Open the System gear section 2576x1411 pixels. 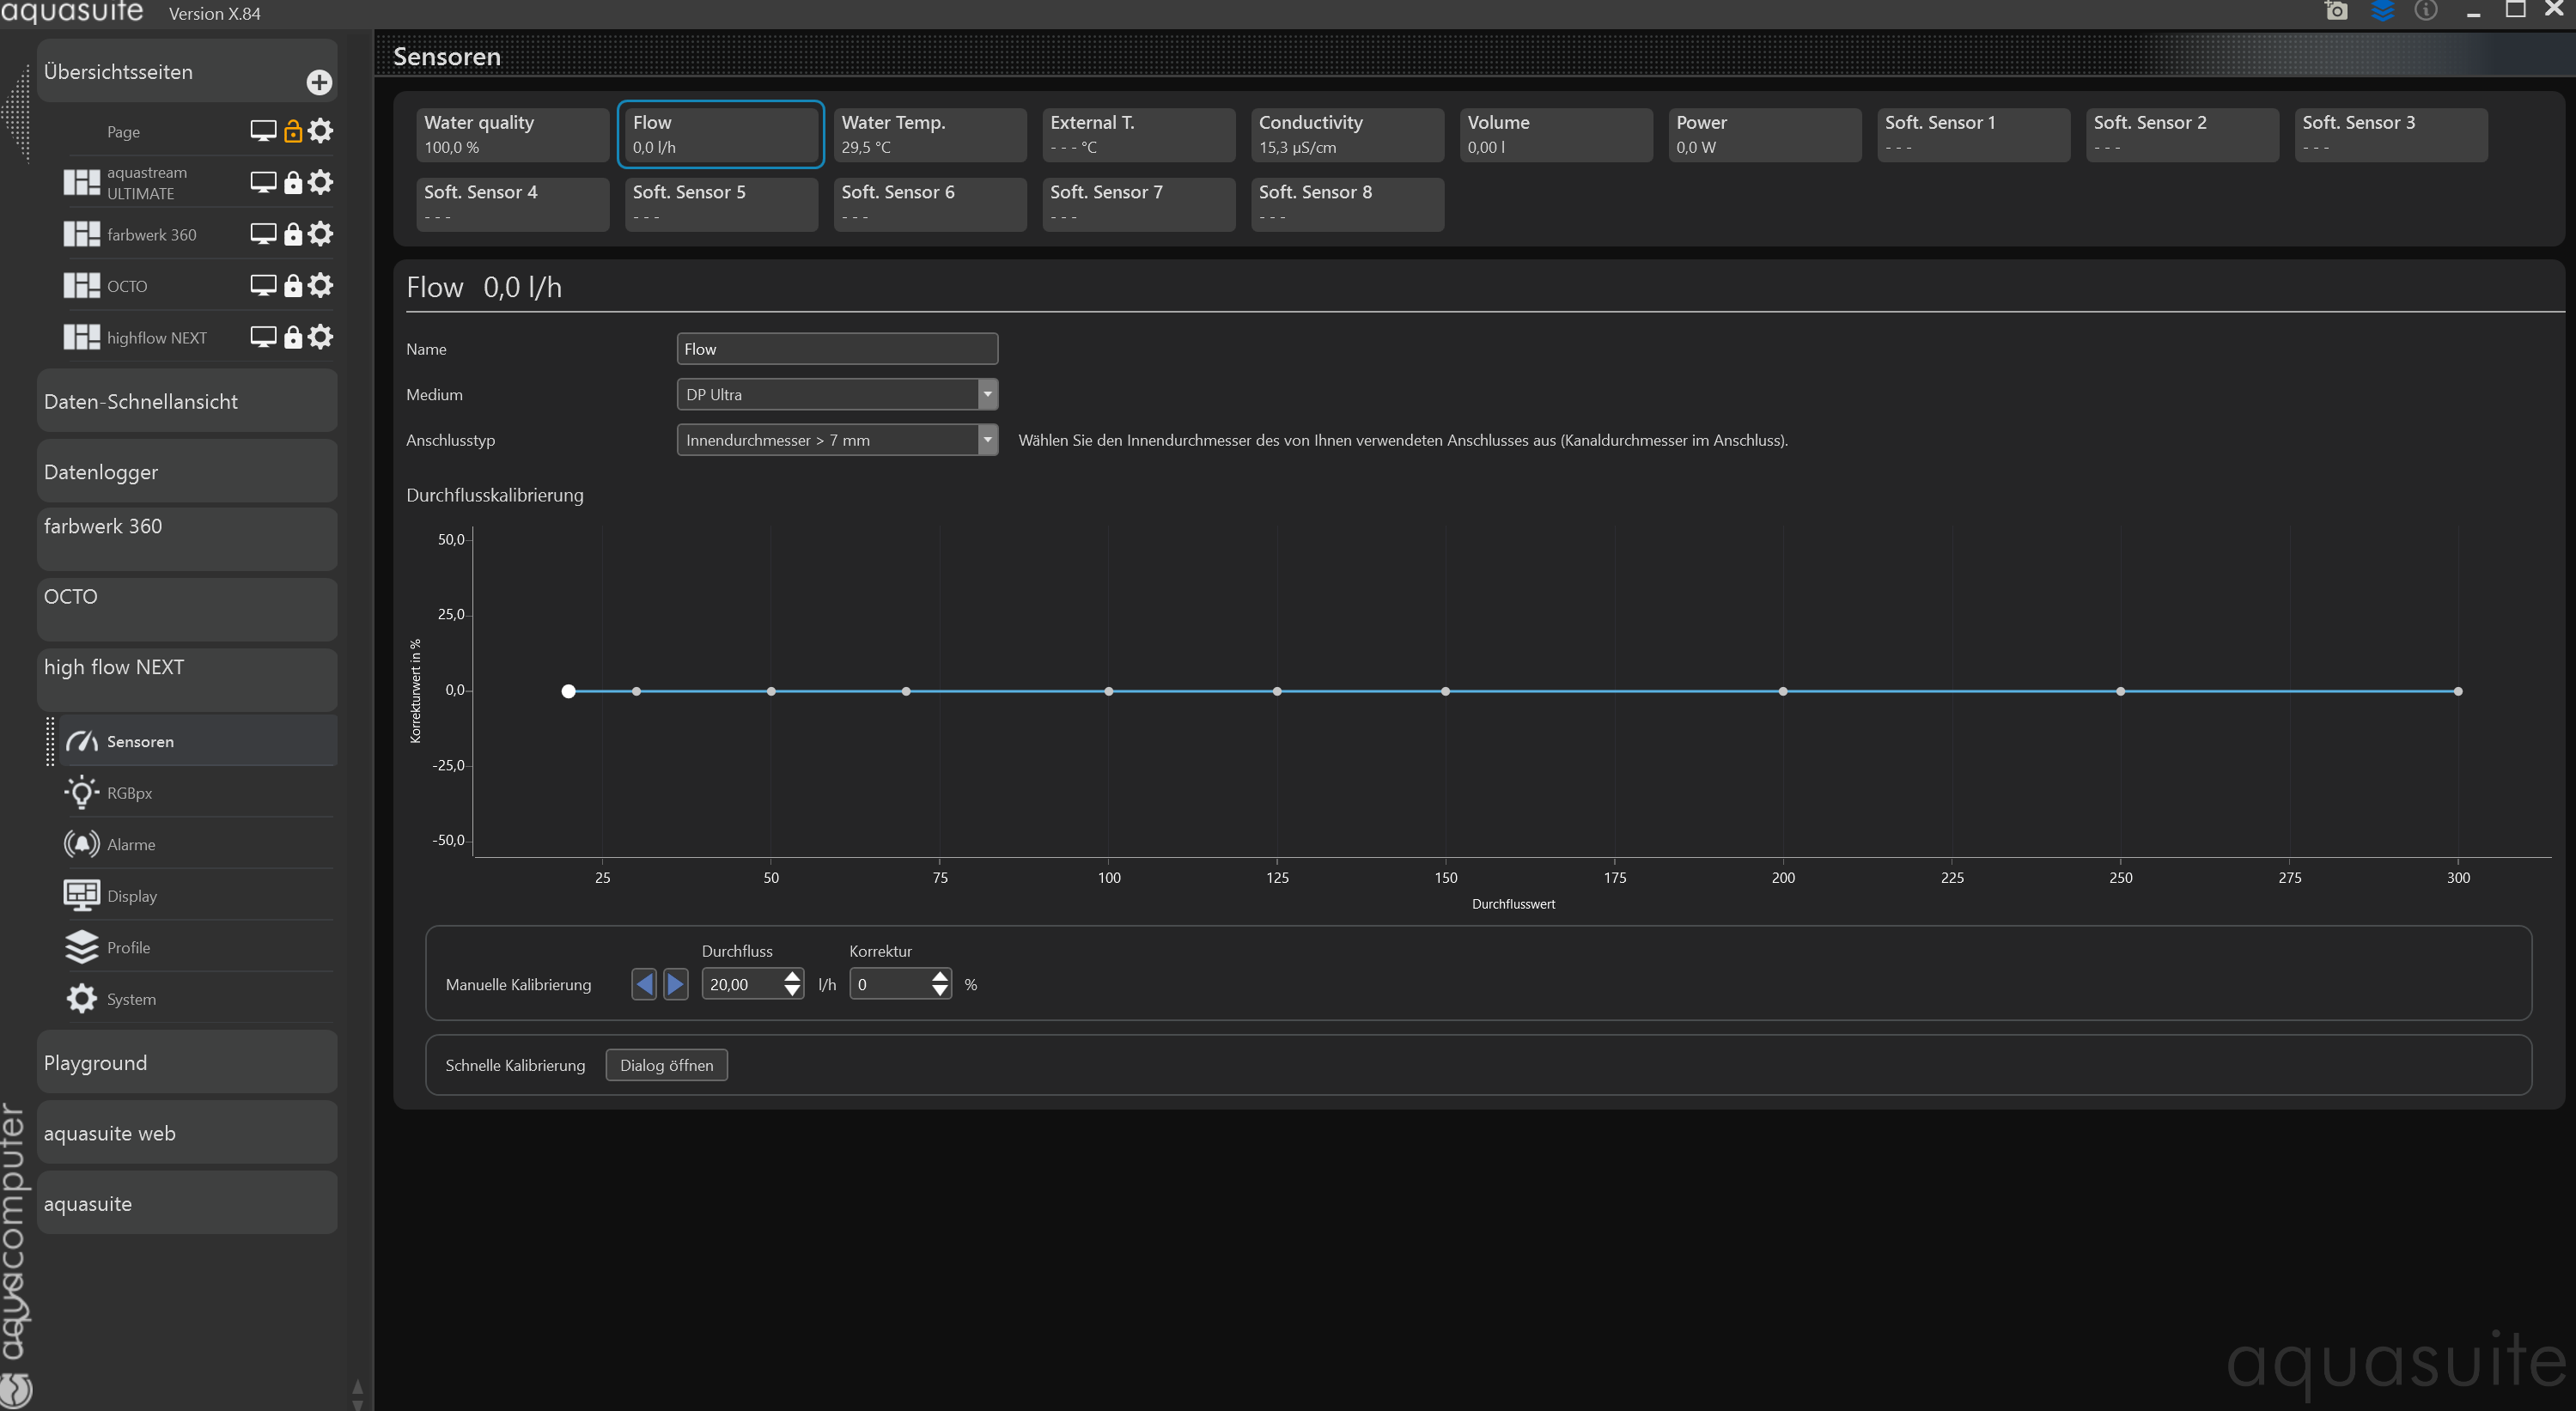[131, 999]
